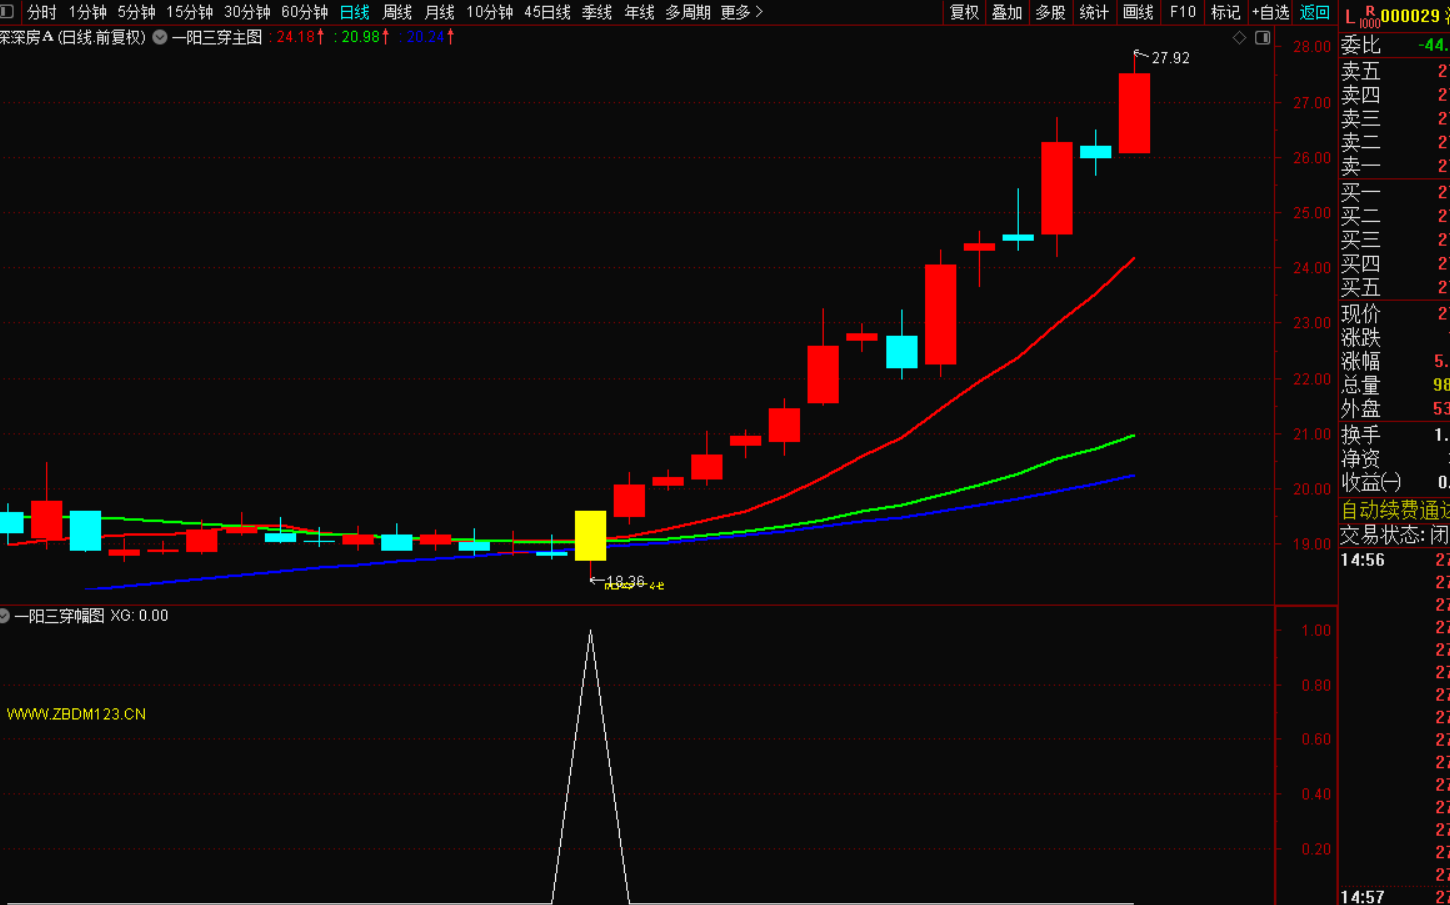Select the 60分钟 period tab
This screenshot has width=1450, height=905.
click(x=304, y=12)
